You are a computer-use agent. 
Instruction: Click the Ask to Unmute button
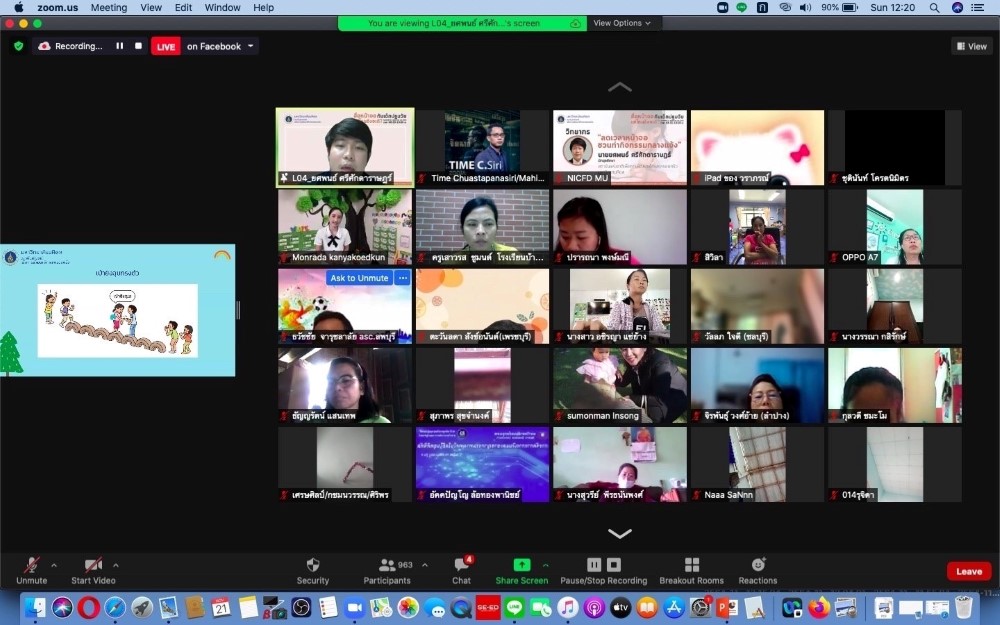click(359, 278)
